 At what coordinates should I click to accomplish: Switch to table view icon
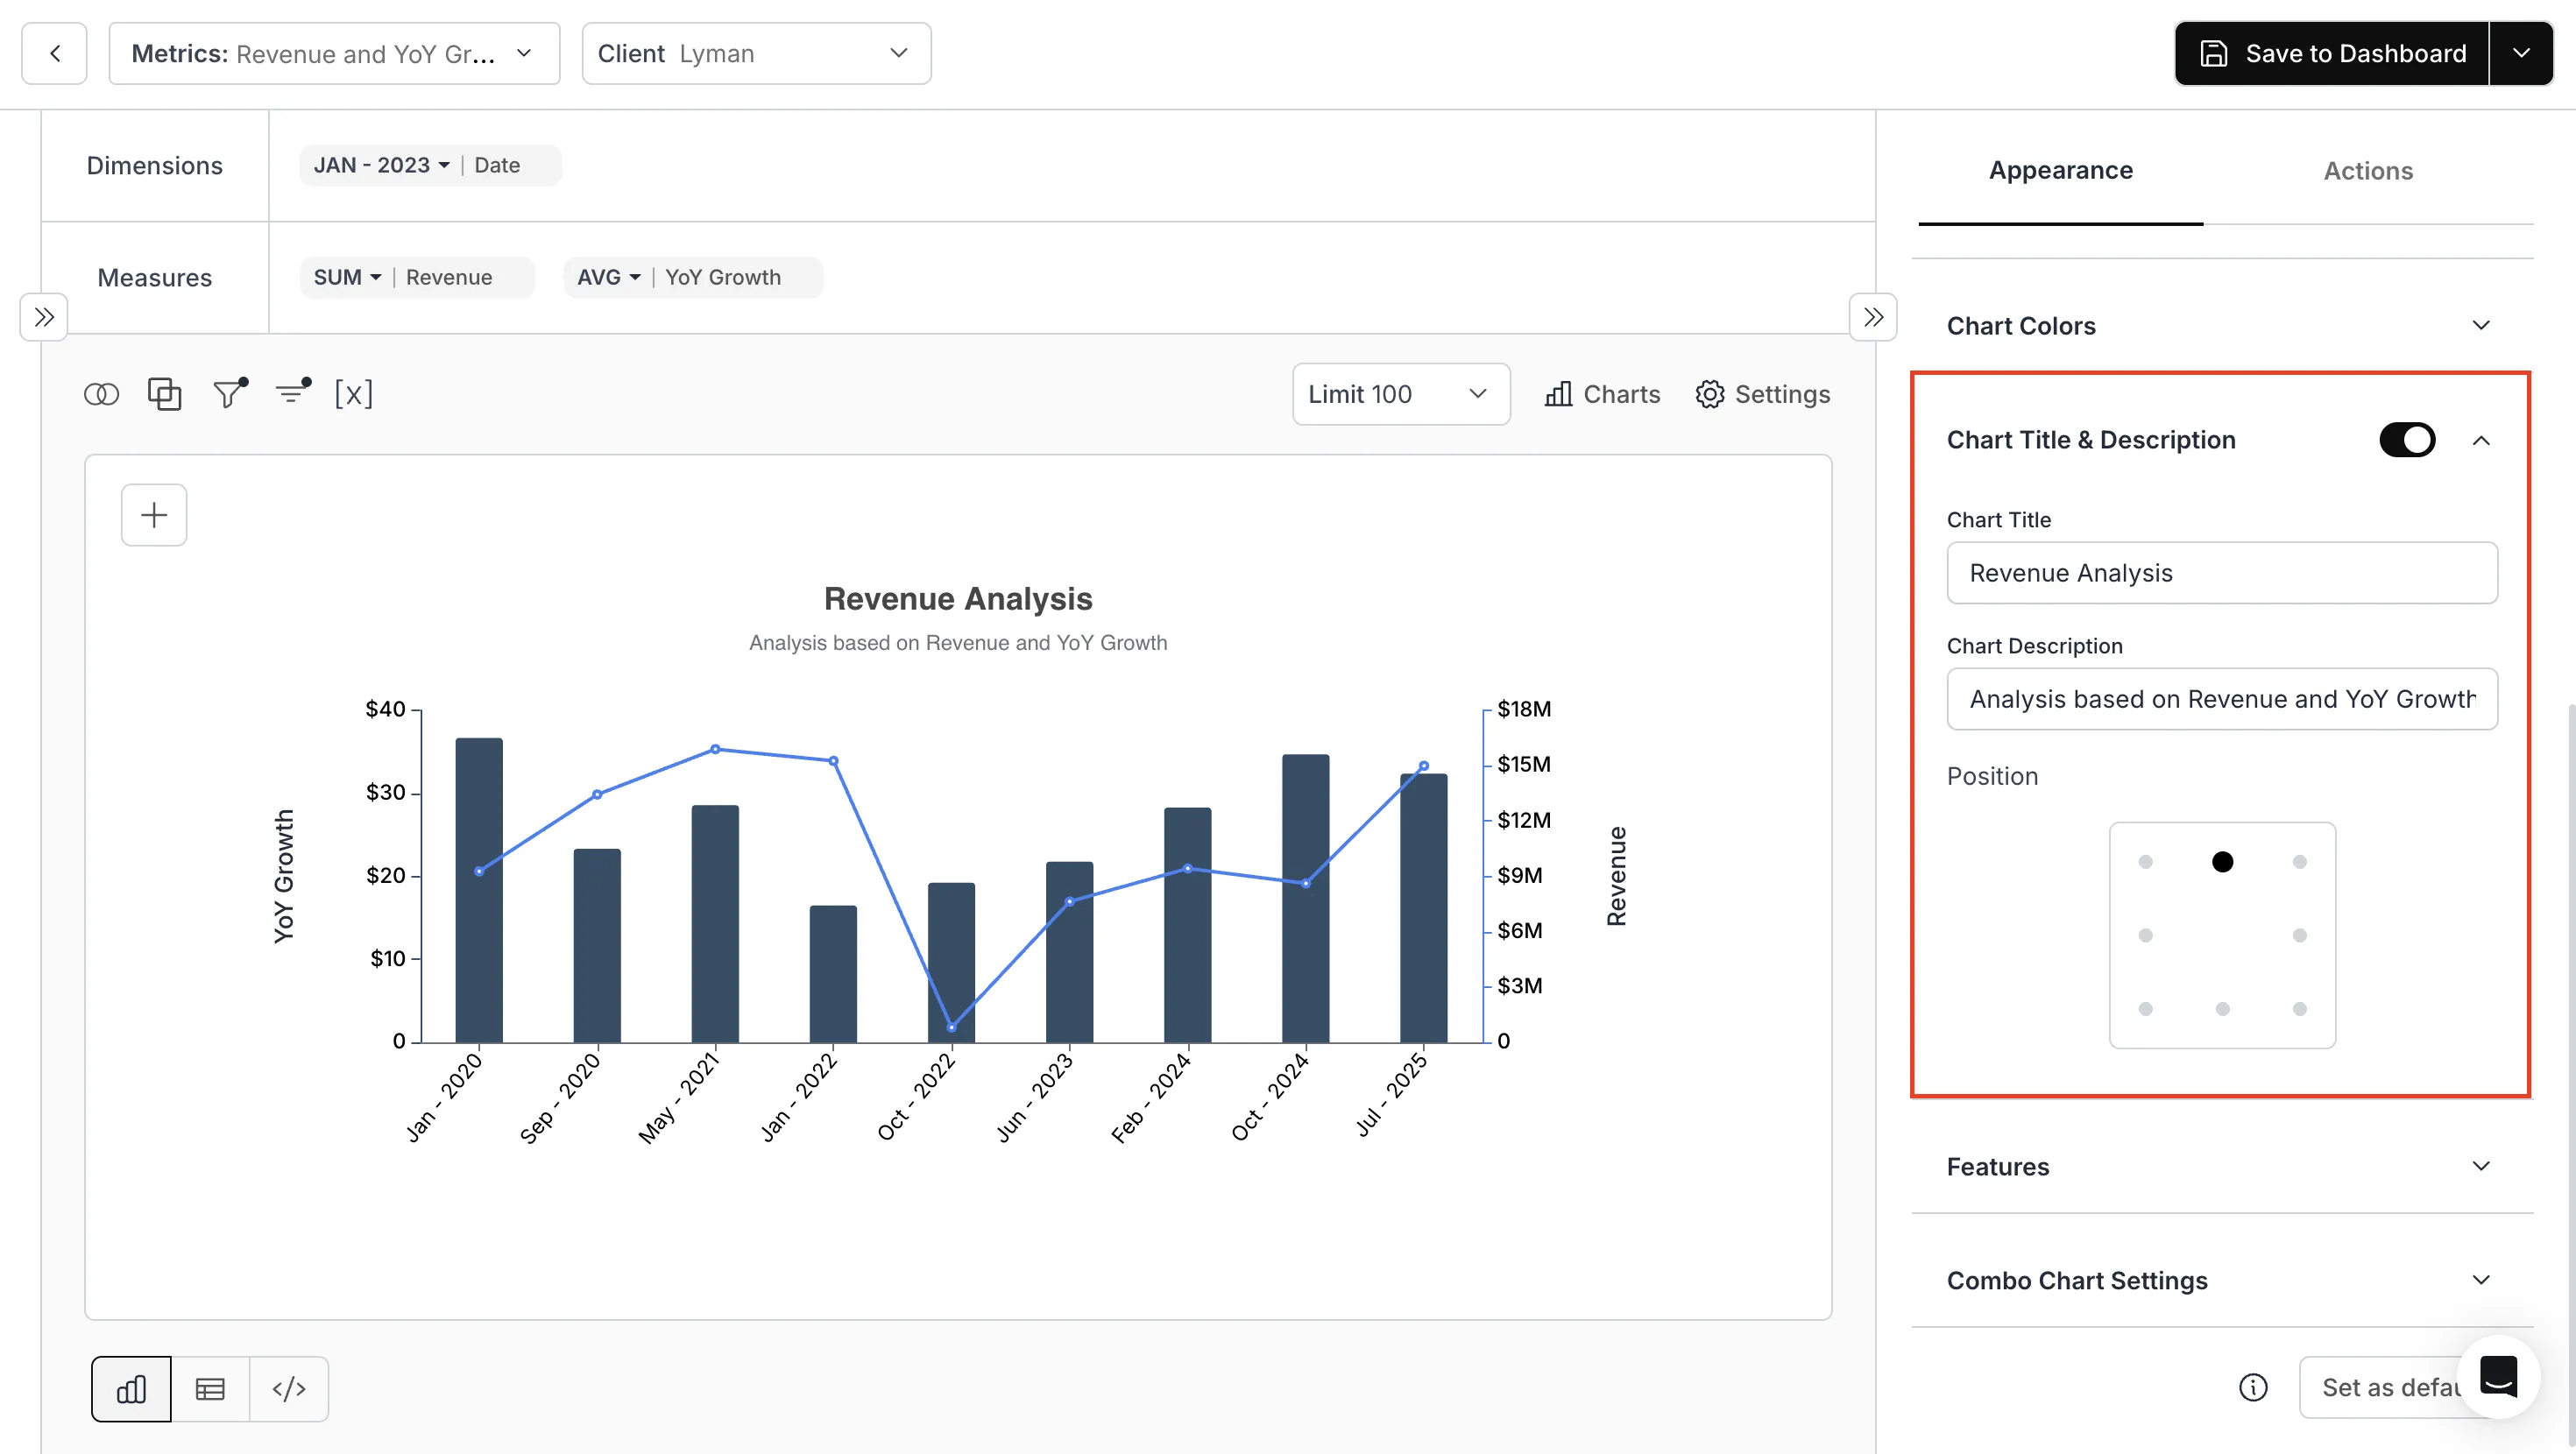[210, 1388]
